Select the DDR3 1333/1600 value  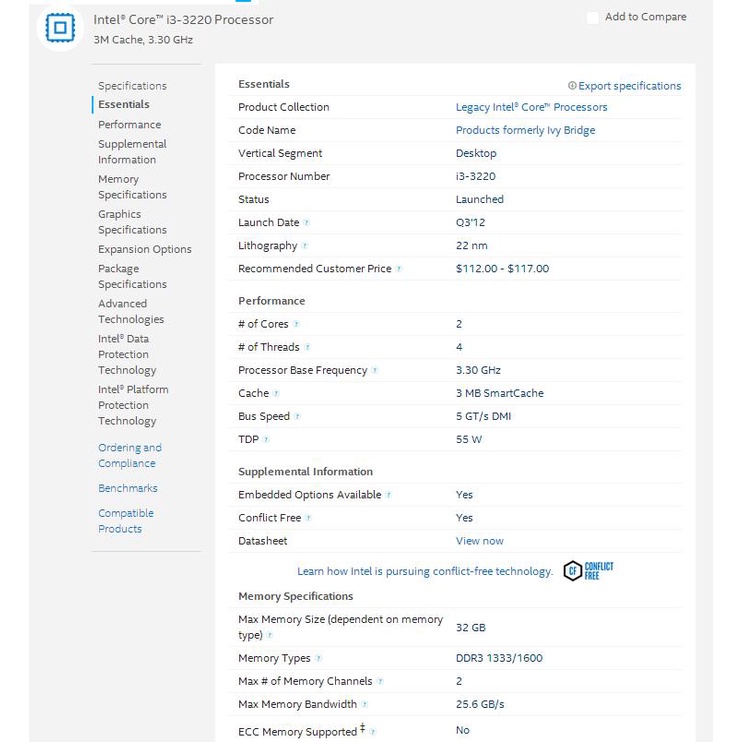(x=499, y=658)
